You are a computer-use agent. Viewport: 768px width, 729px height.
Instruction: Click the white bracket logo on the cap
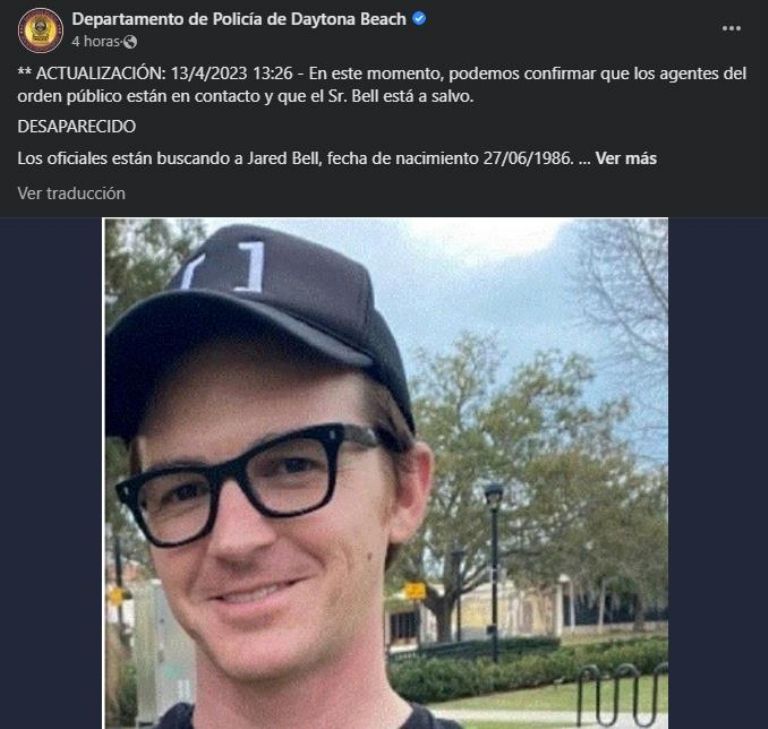[226, 266]
